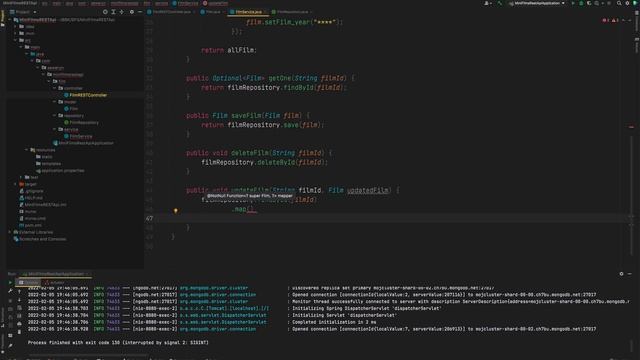Hide the Project tool window with minus icon
This screenshot has height=360, width=640.
(x=140, y=12)
